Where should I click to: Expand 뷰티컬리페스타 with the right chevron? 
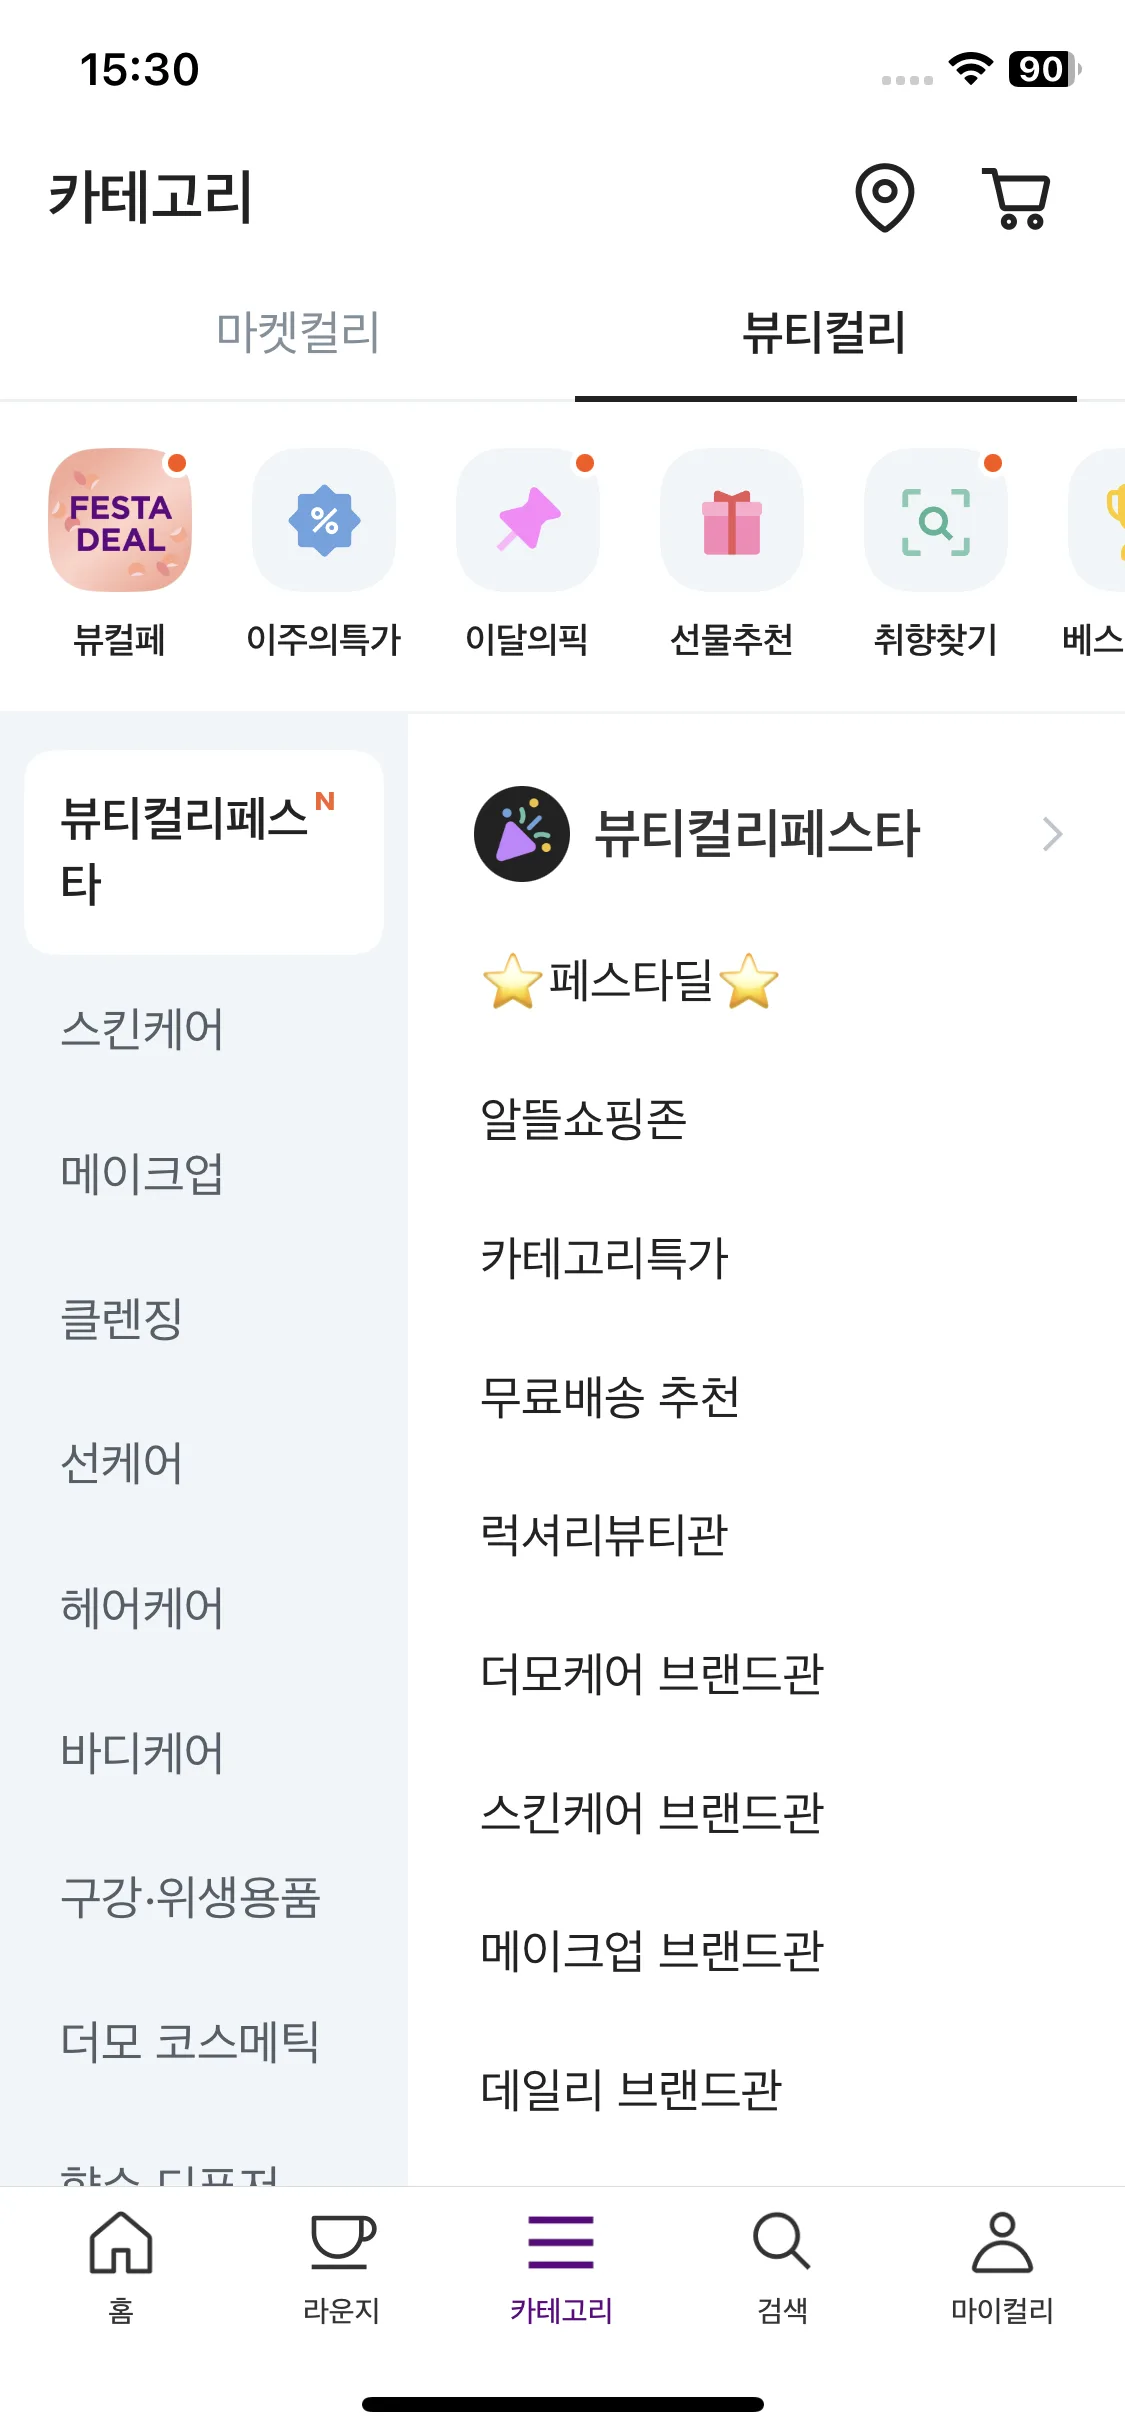[x=1052, y=834]
